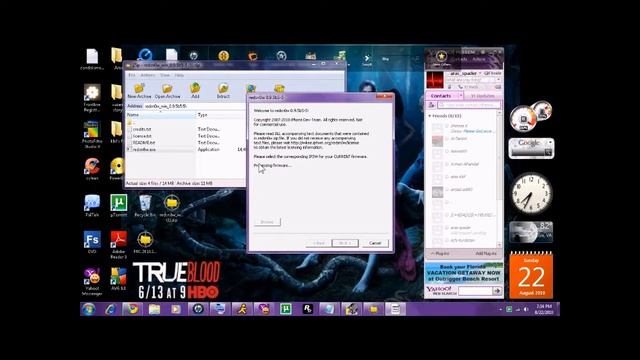Open Google Chrome from taskbar

tap(132, 309)
